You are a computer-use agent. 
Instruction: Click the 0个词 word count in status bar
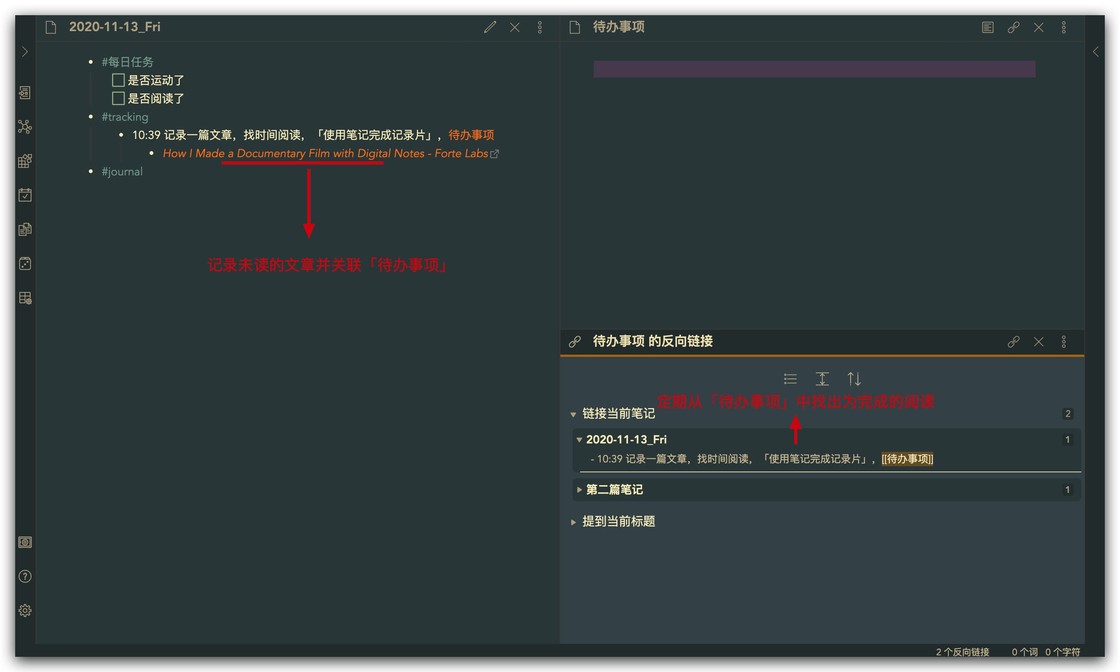[x=1024, y=652]
